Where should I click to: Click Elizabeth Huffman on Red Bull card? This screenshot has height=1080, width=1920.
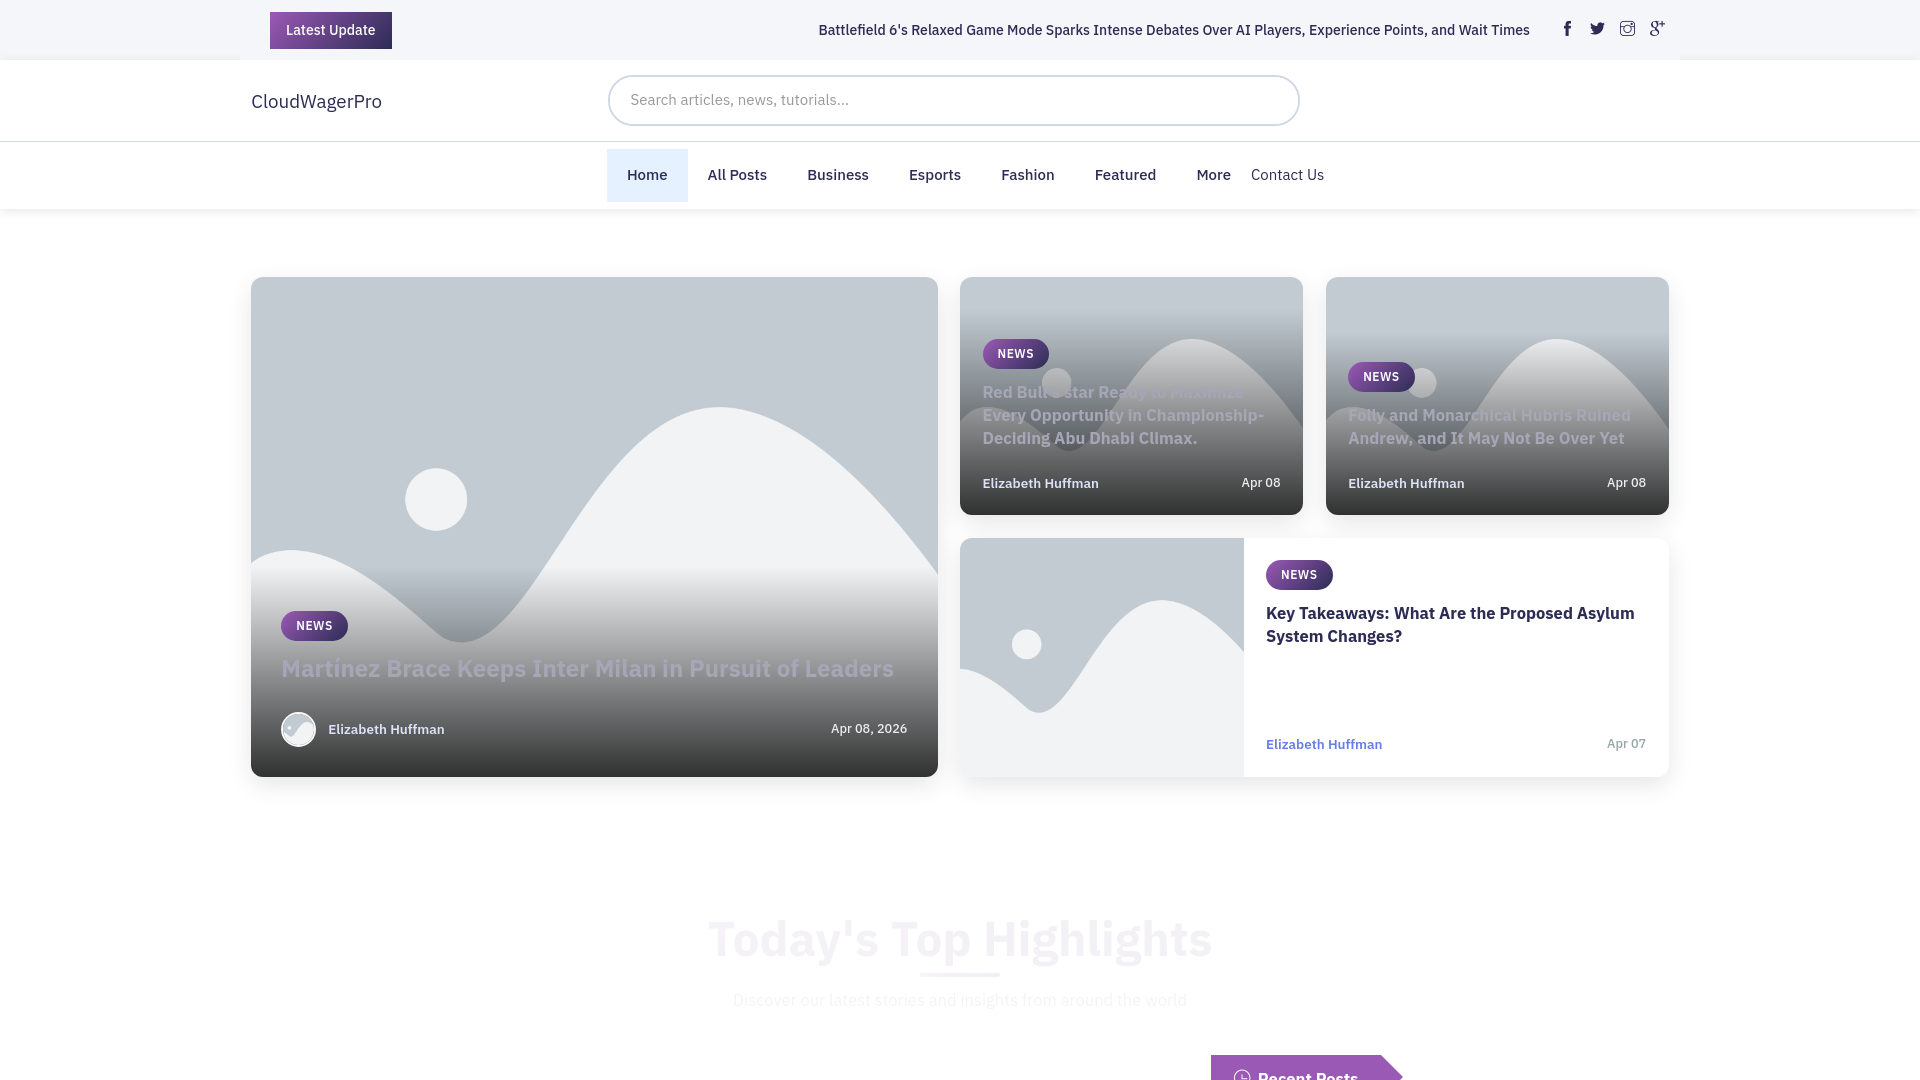pos(1040,483)
